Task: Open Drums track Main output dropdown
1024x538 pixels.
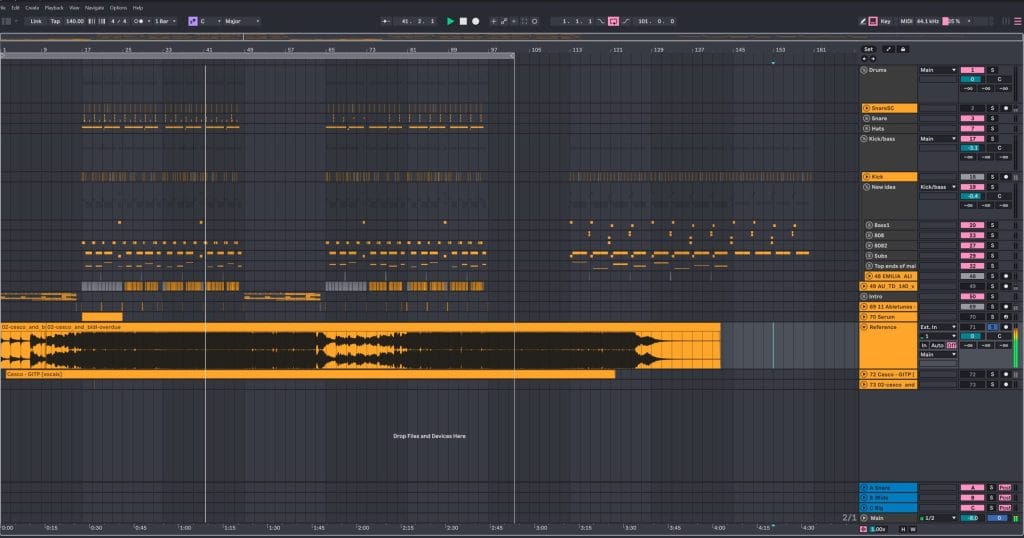Action: coord(938,70)
